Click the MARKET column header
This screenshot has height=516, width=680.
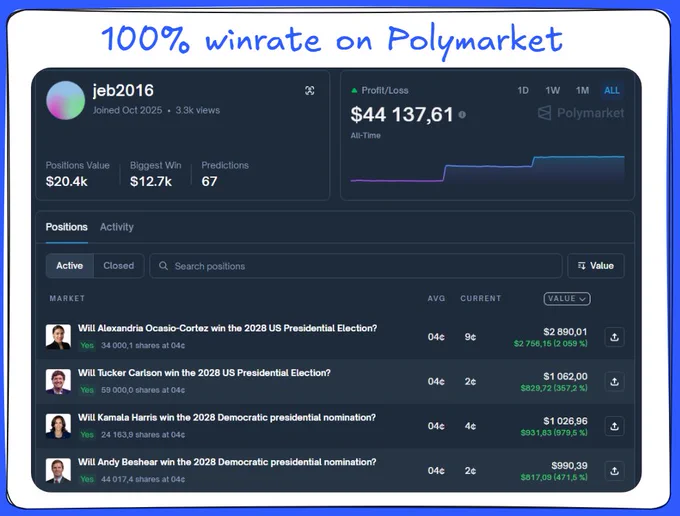67,299
